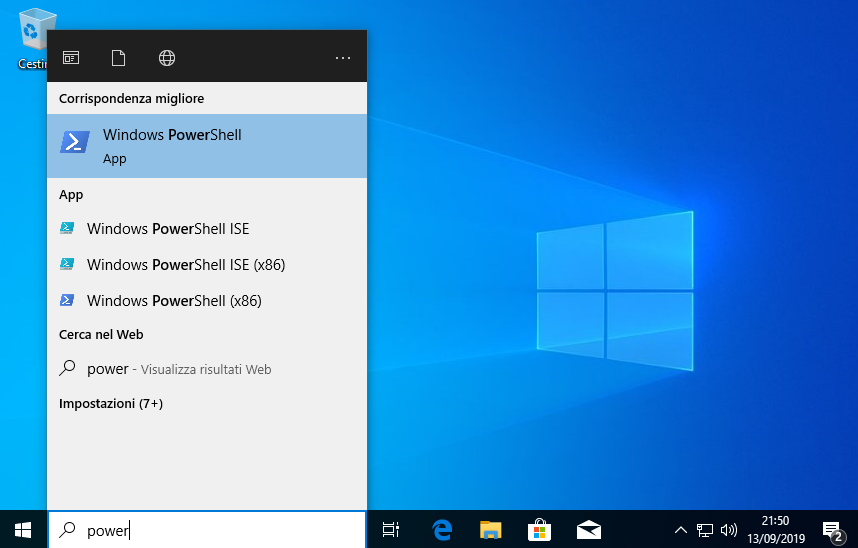Screen dimensions: 858x548
Task: Click the PowerShell ISE (x86) small icon
Action: pyautogui.click(x=67, y=264)
